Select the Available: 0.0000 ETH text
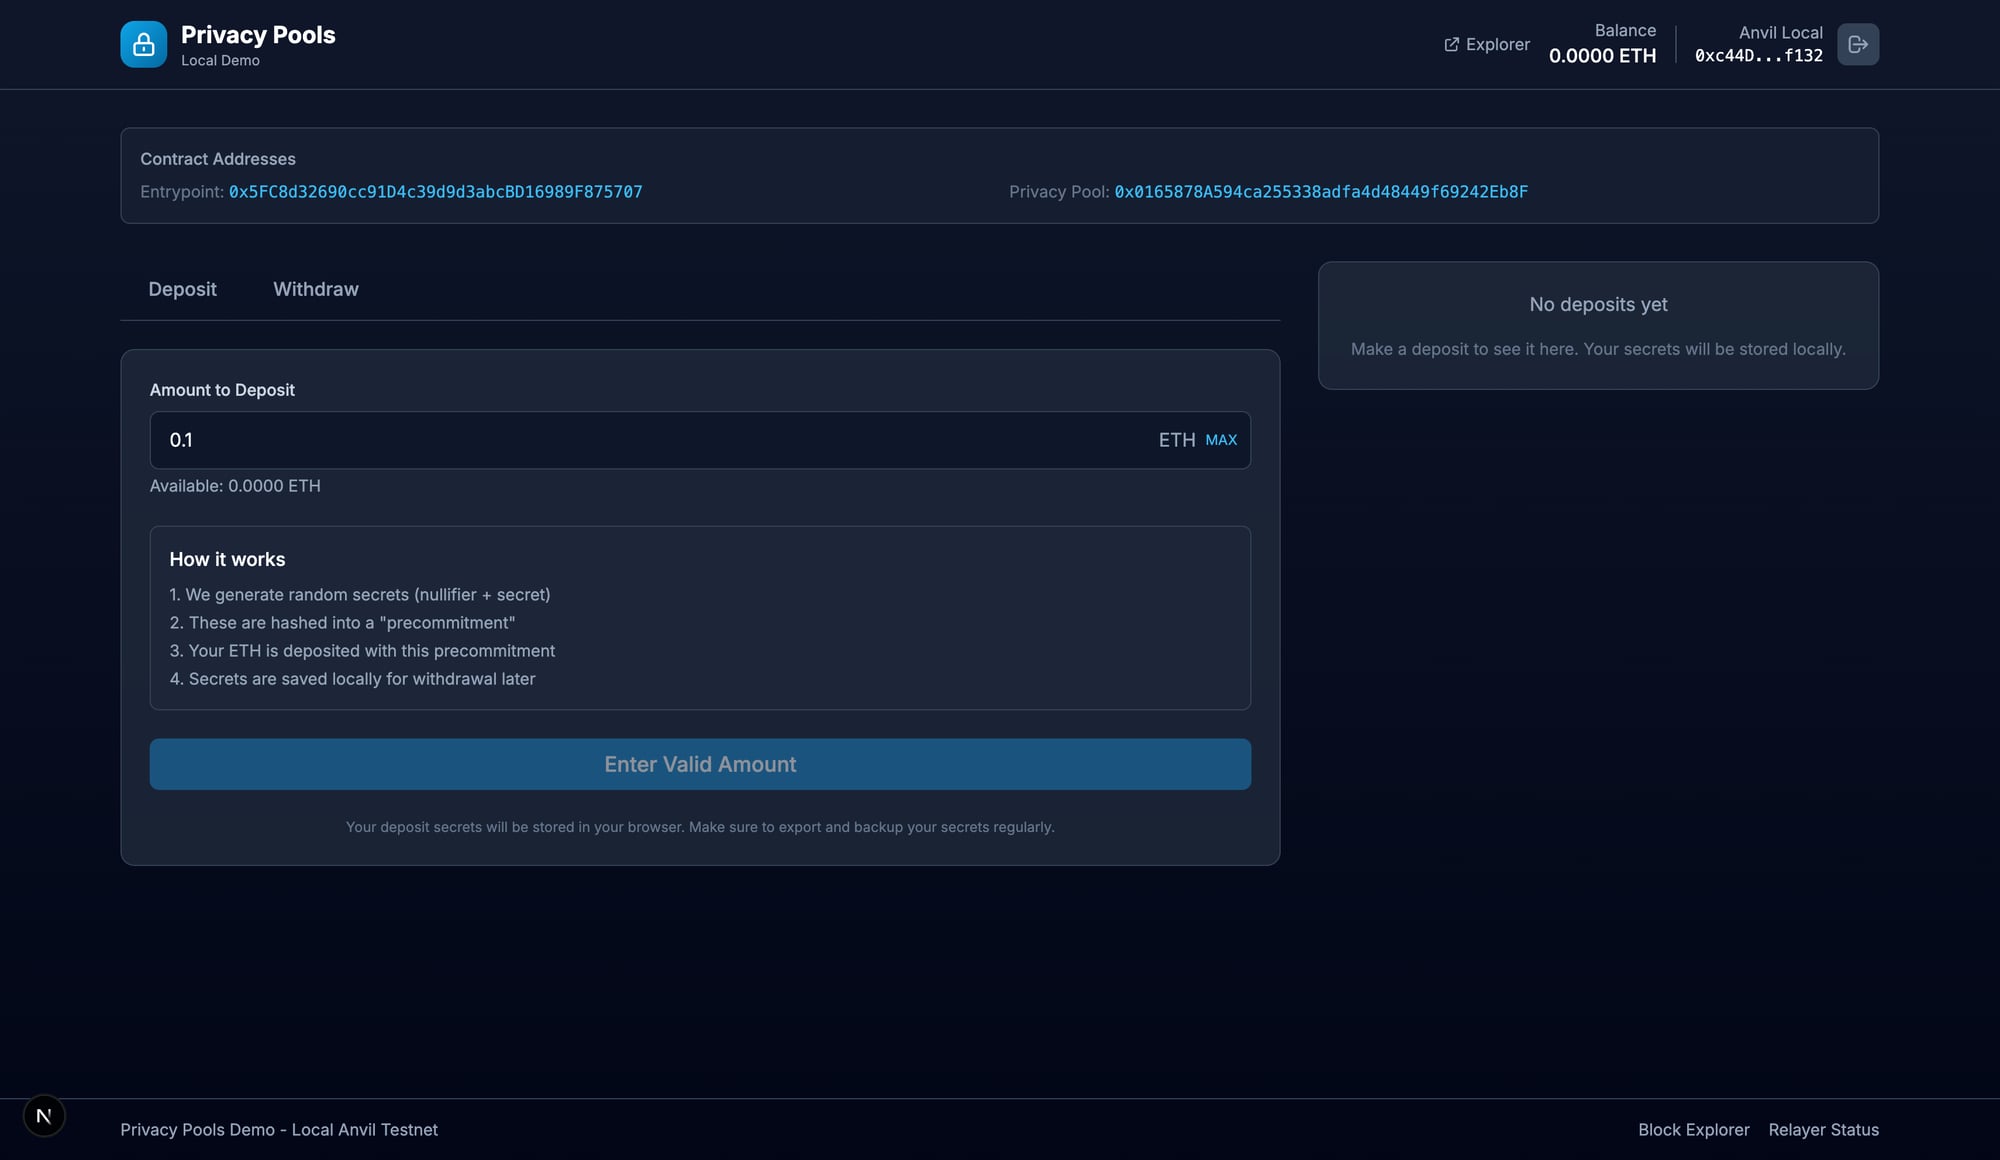 tap(236, 486)
